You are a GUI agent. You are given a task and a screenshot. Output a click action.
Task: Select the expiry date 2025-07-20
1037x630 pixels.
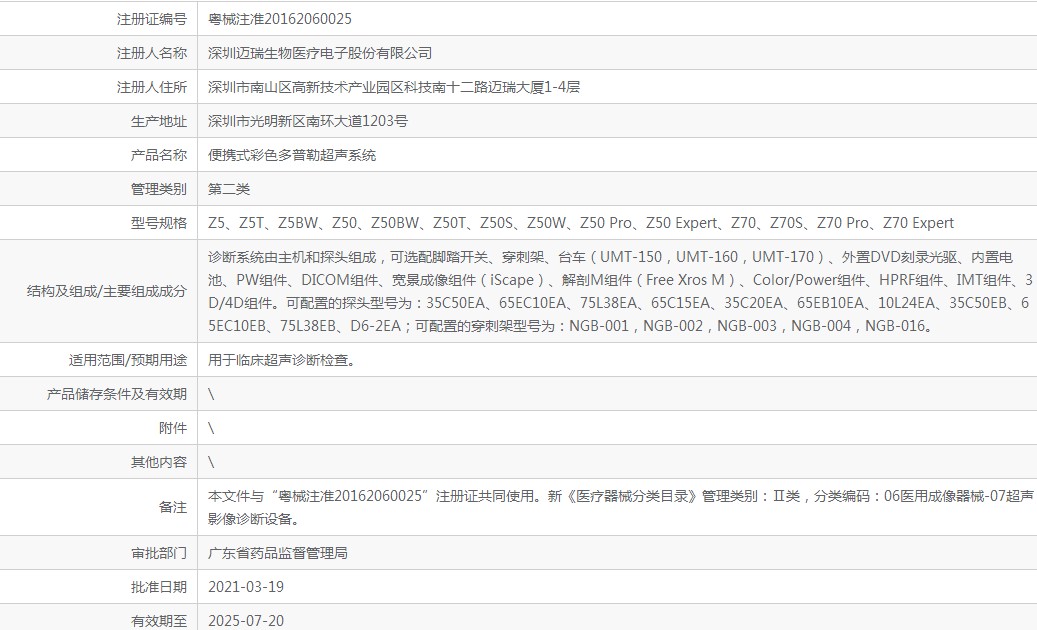(246, 621)
